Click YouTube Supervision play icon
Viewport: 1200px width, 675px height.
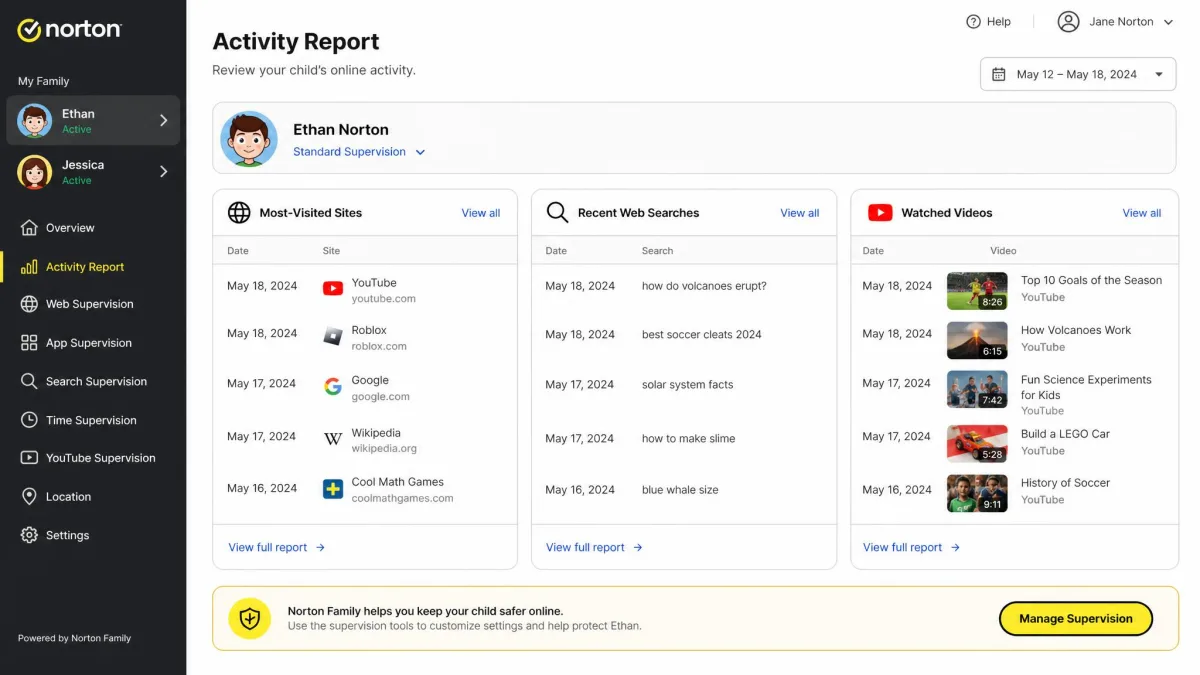point(29,458)
